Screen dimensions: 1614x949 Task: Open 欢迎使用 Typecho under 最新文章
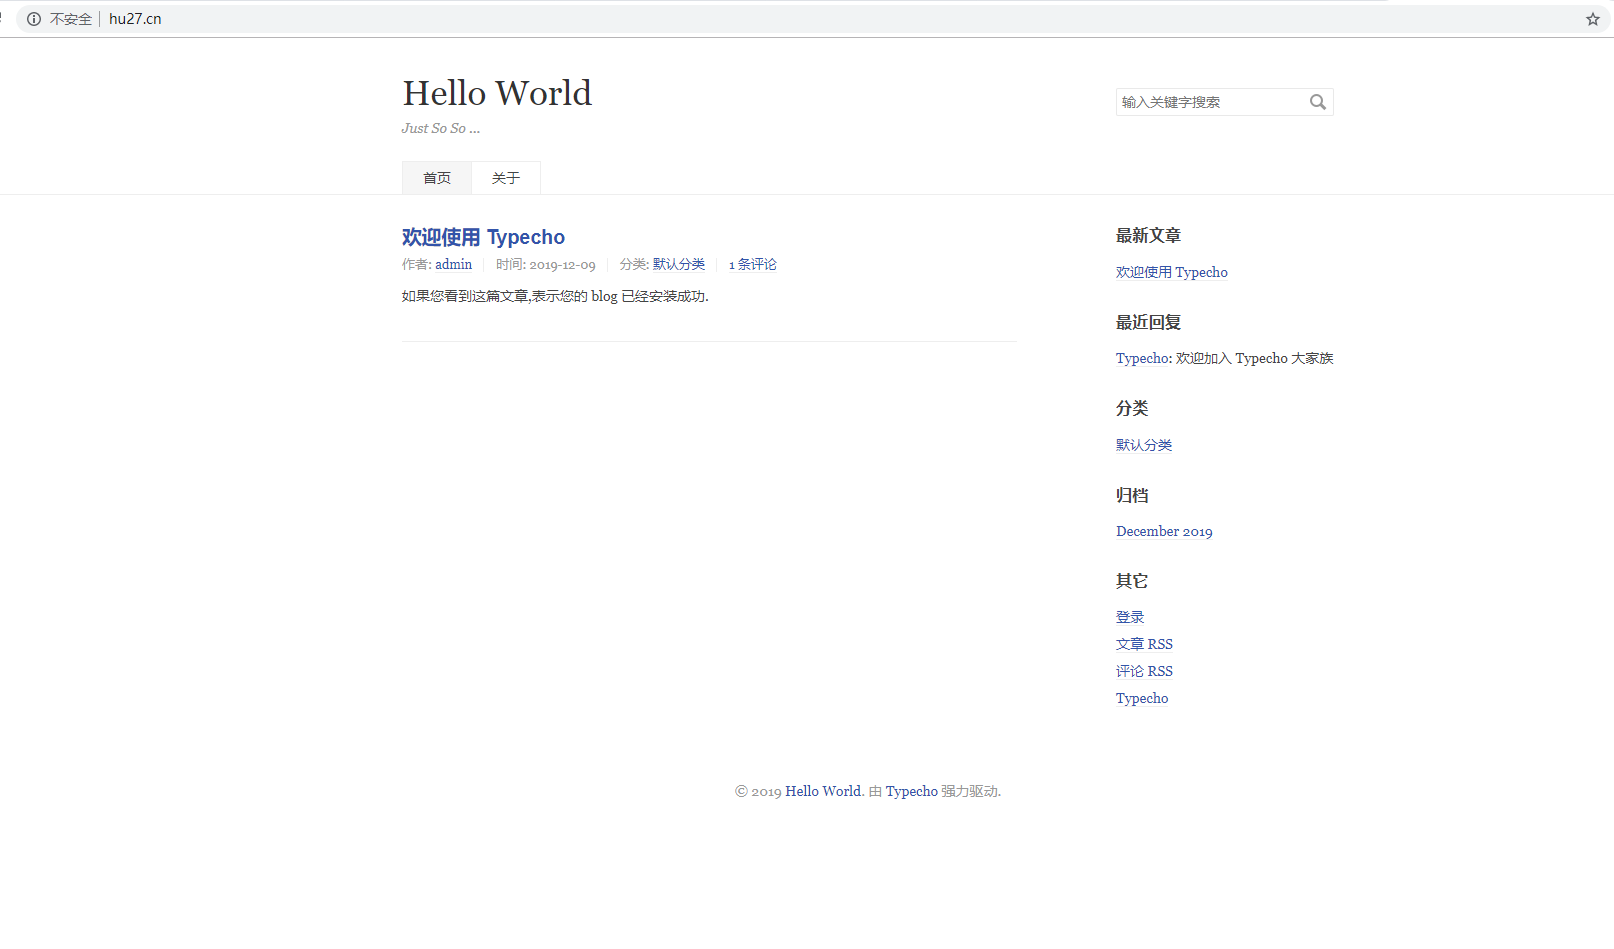click(x=1172, y=272)
